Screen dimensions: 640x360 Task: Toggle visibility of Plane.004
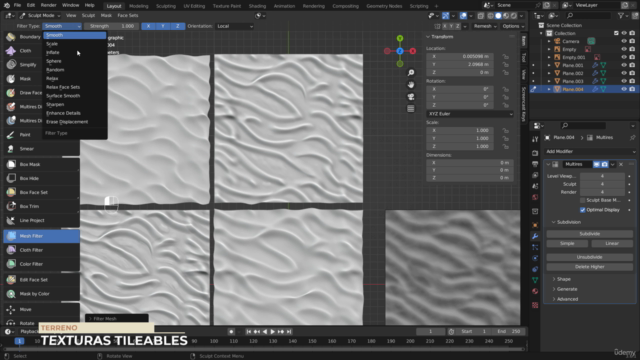click(624, 89)
